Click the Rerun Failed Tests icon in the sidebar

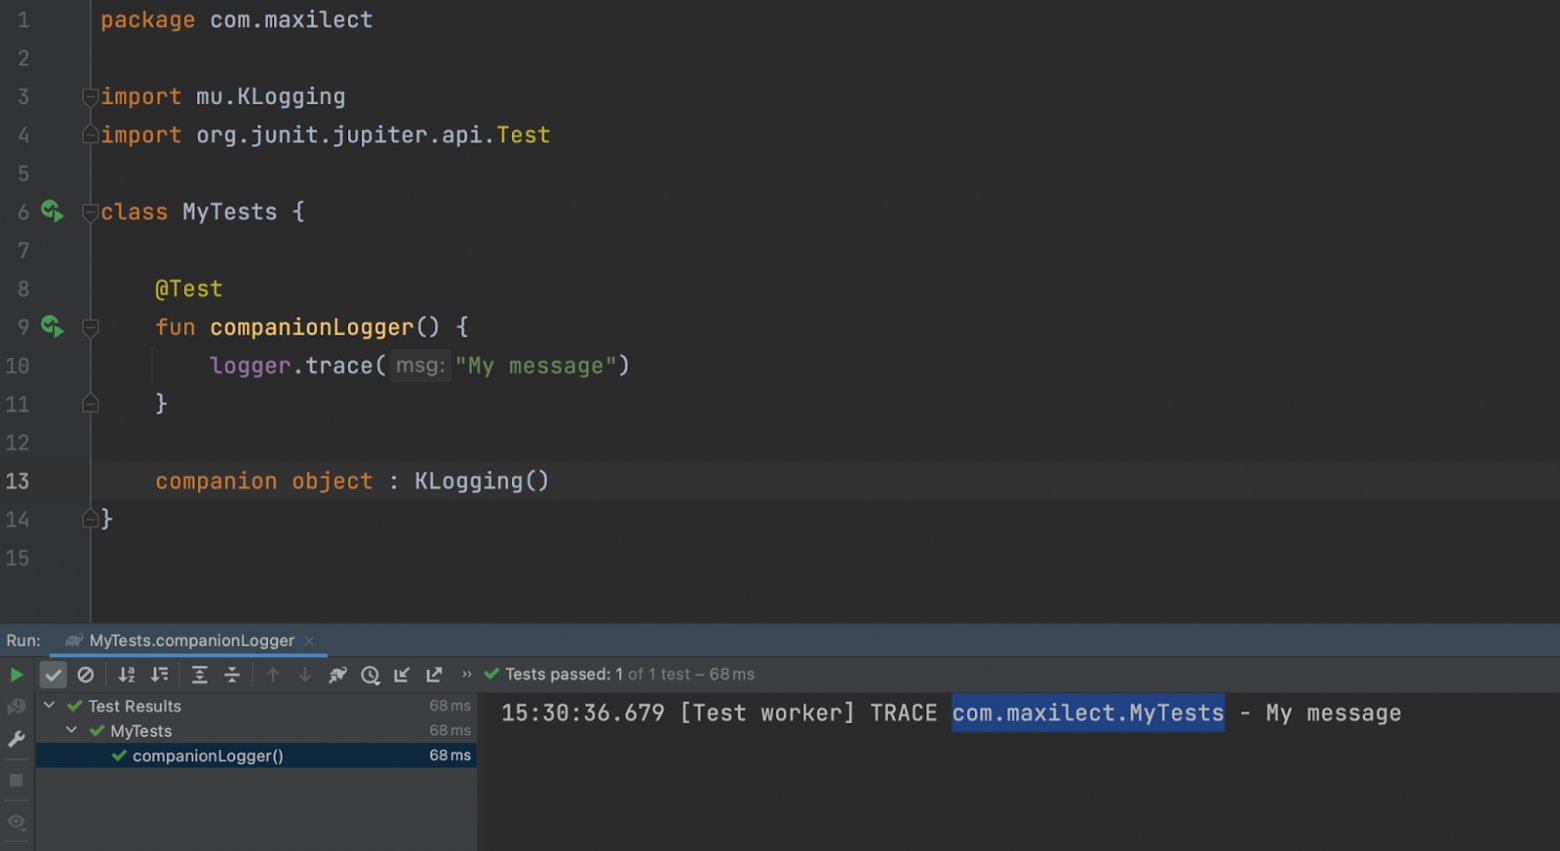click(16, 707)
